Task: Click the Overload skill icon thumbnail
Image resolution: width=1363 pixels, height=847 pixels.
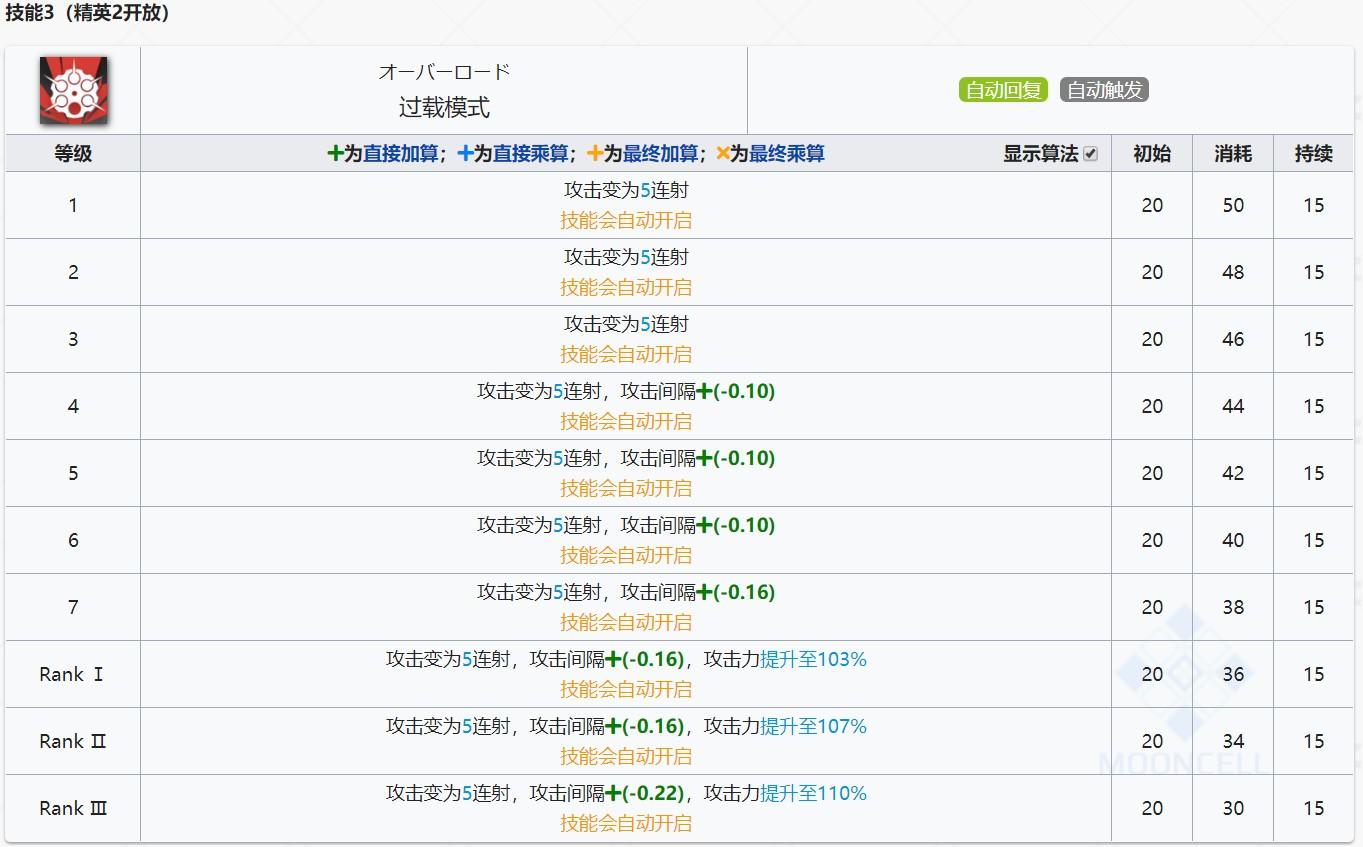Action: [x=73, y=90]
